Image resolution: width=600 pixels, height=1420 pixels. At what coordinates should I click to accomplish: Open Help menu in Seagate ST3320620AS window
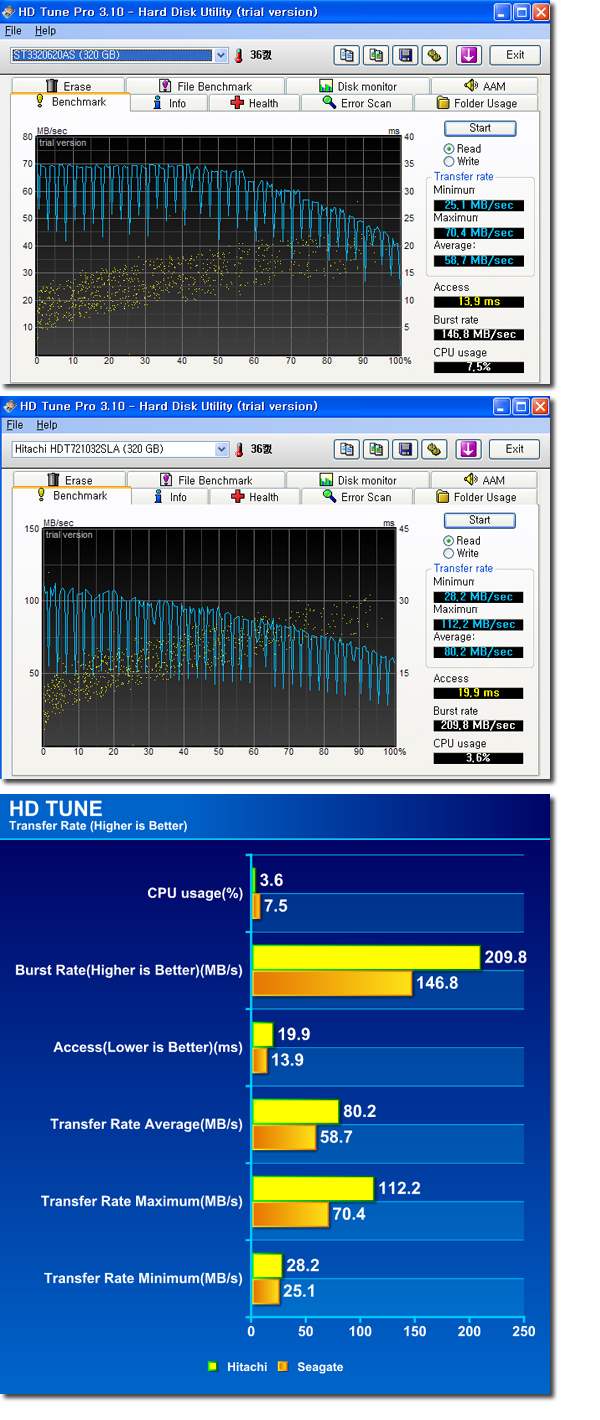coord(45,31)
